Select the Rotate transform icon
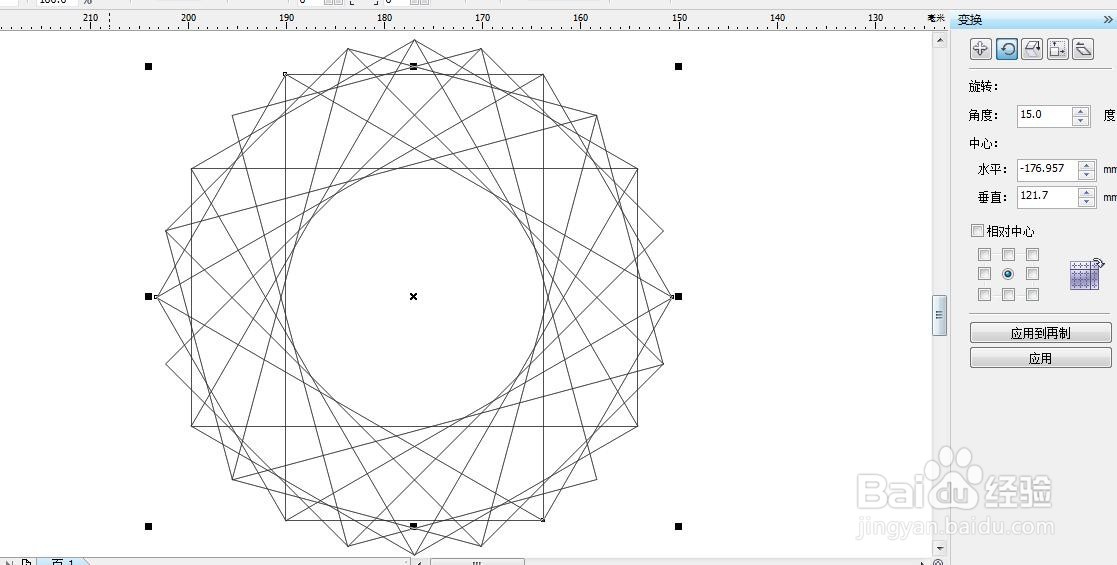Screen dimensions: 1117x565 tap(1007, 48)
